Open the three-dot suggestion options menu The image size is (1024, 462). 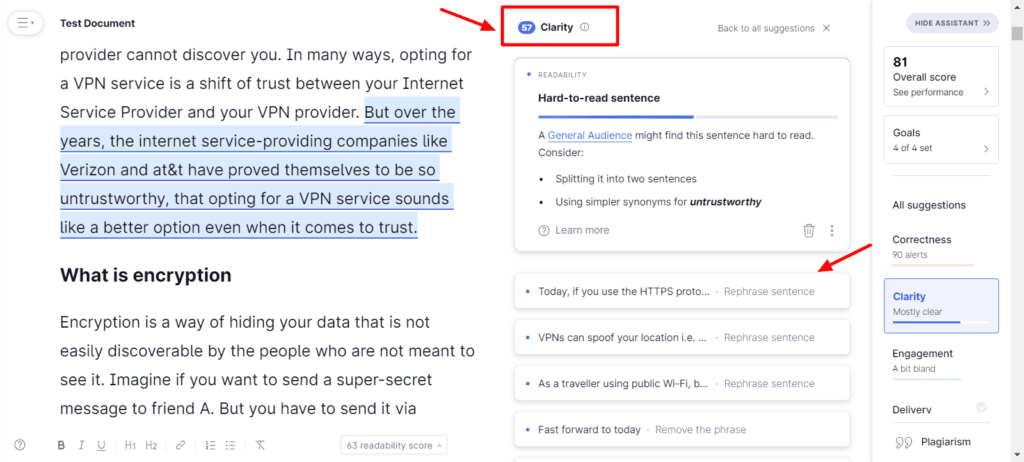tap(832, 230)
